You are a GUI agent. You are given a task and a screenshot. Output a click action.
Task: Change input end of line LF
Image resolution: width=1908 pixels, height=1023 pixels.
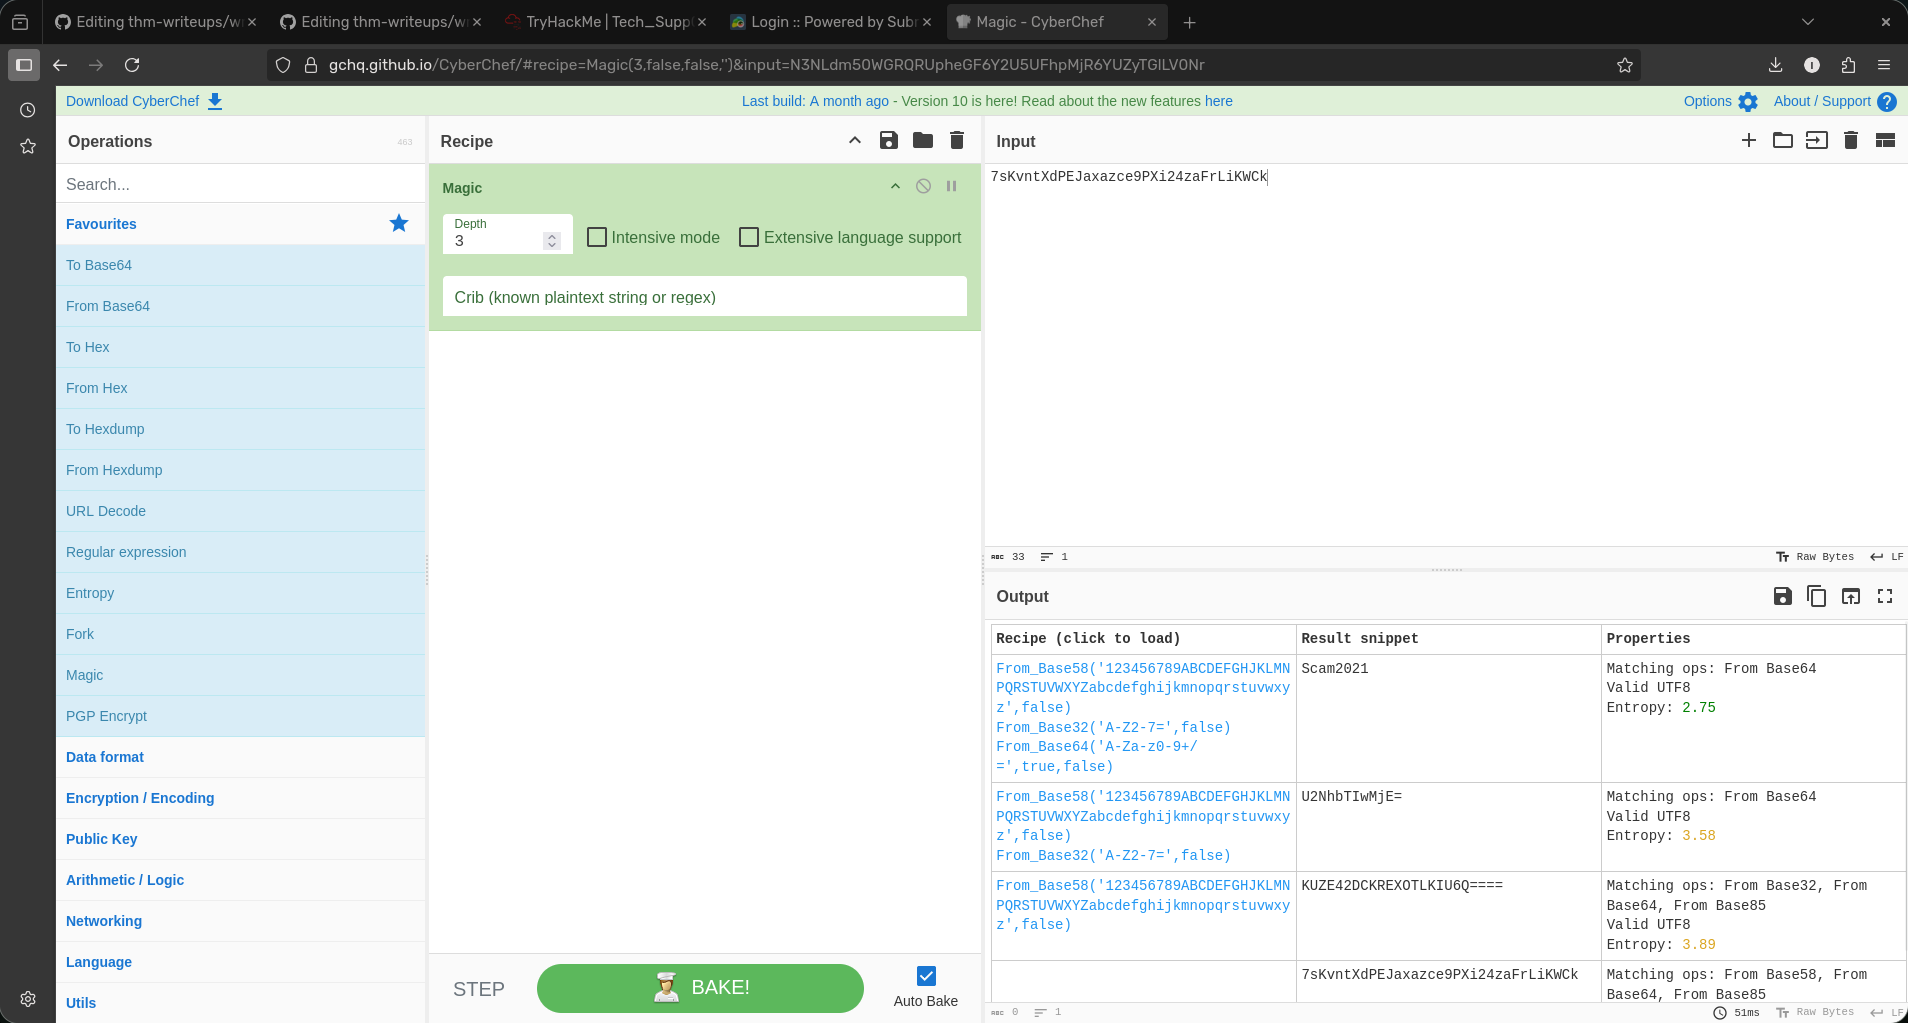[x=1887, y=557]
